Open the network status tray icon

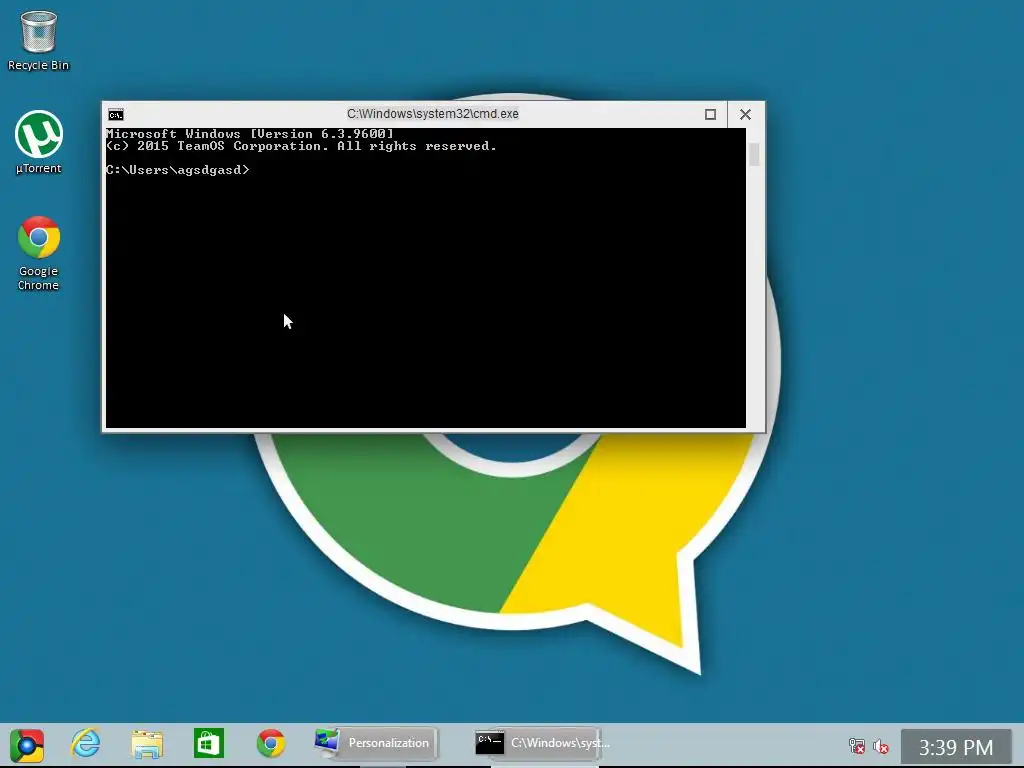pos(856,746)
